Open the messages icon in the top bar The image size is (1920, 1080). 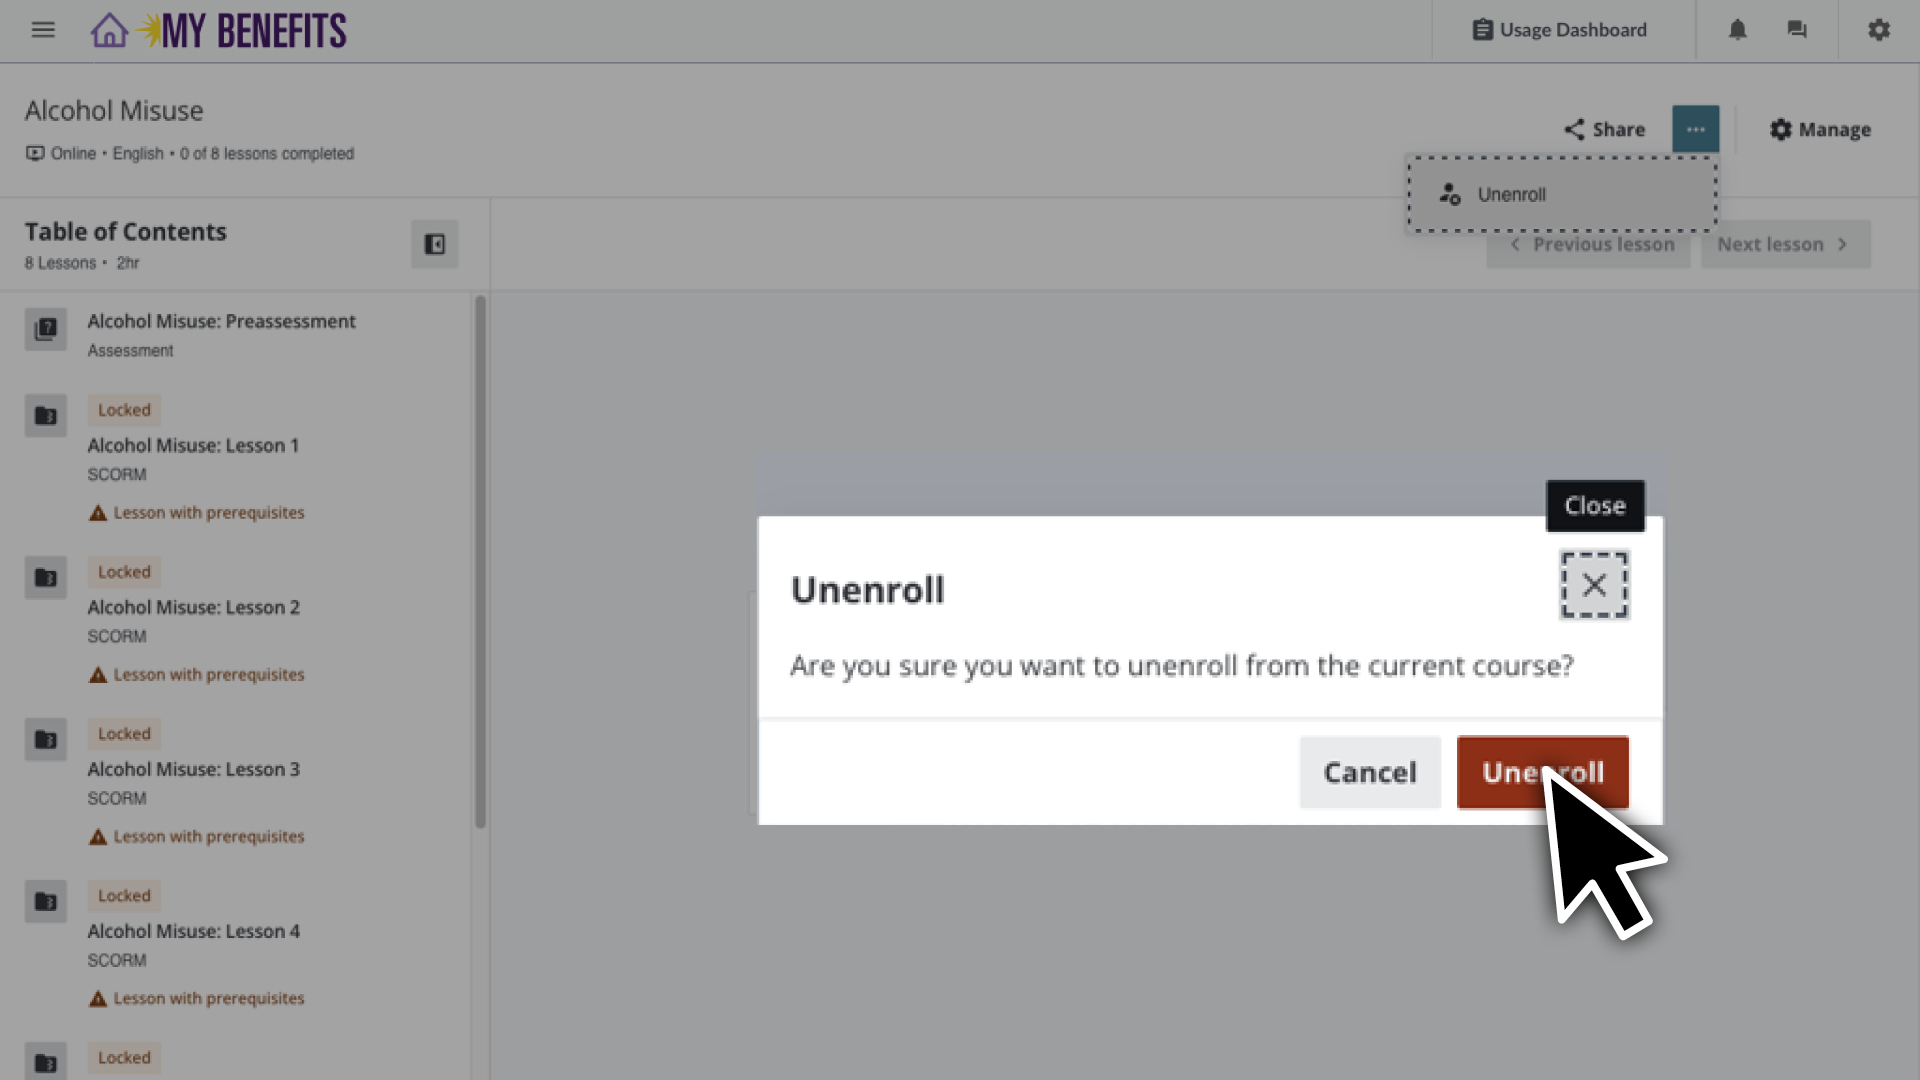click(1796, 30)
